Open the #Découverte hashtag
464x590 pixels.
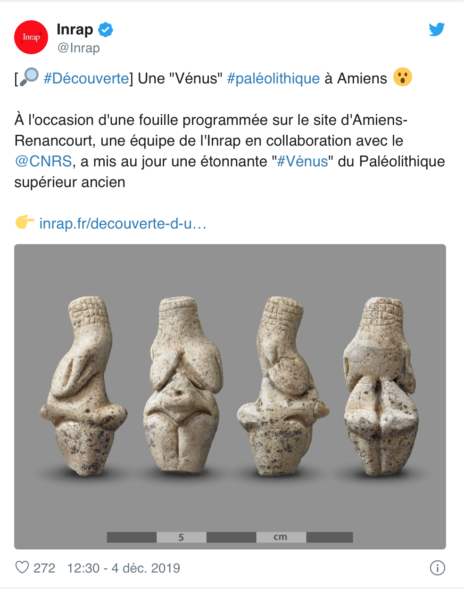point(86,78)
